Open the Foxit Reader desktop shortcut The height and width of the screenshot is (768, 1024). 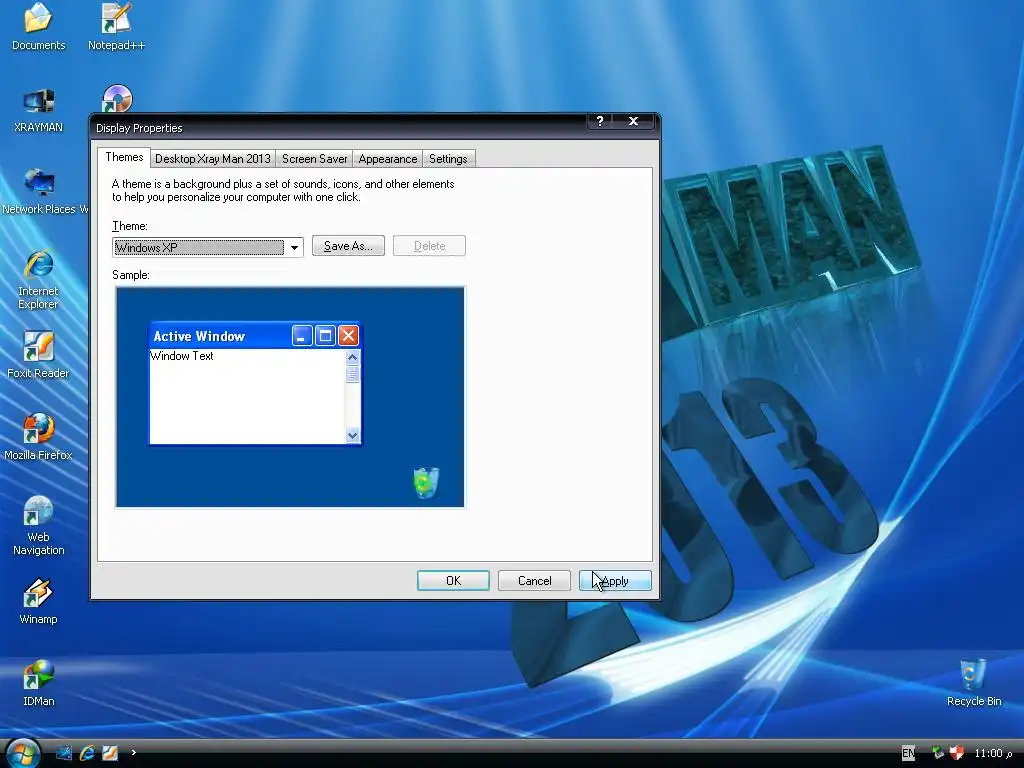pos(39,355)
